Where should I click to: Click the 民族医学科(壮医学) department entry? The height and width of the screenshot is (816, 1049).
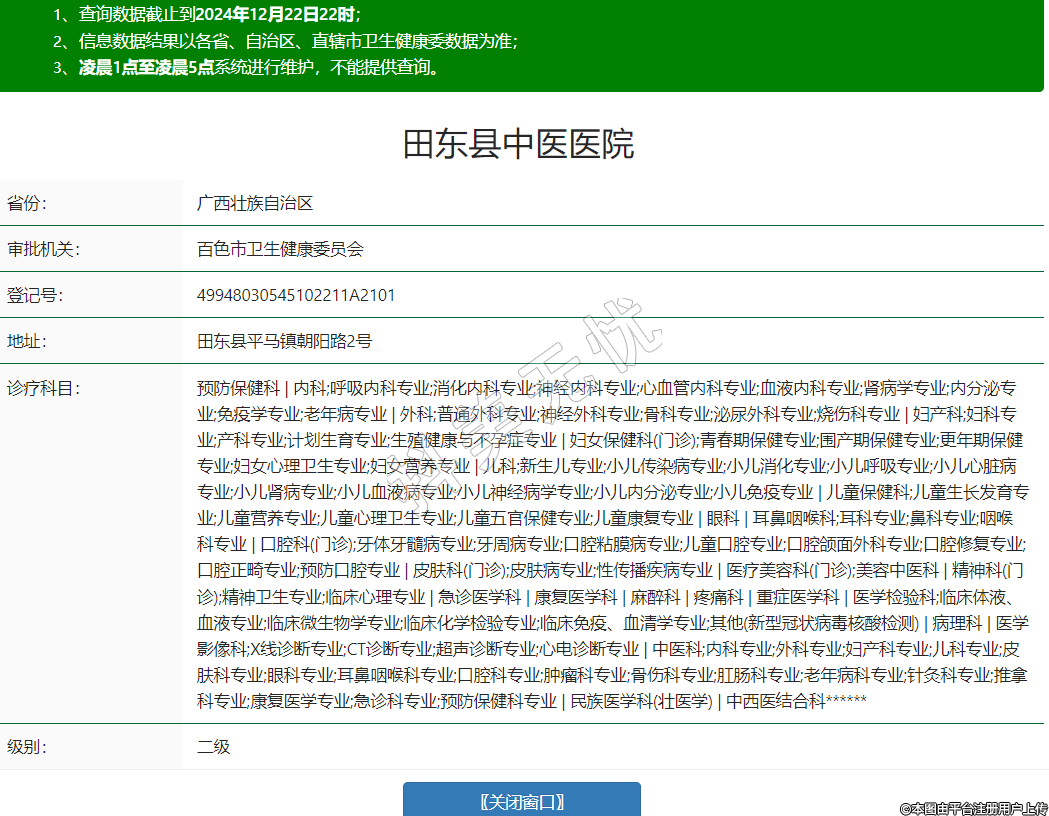tap(640, 701)
